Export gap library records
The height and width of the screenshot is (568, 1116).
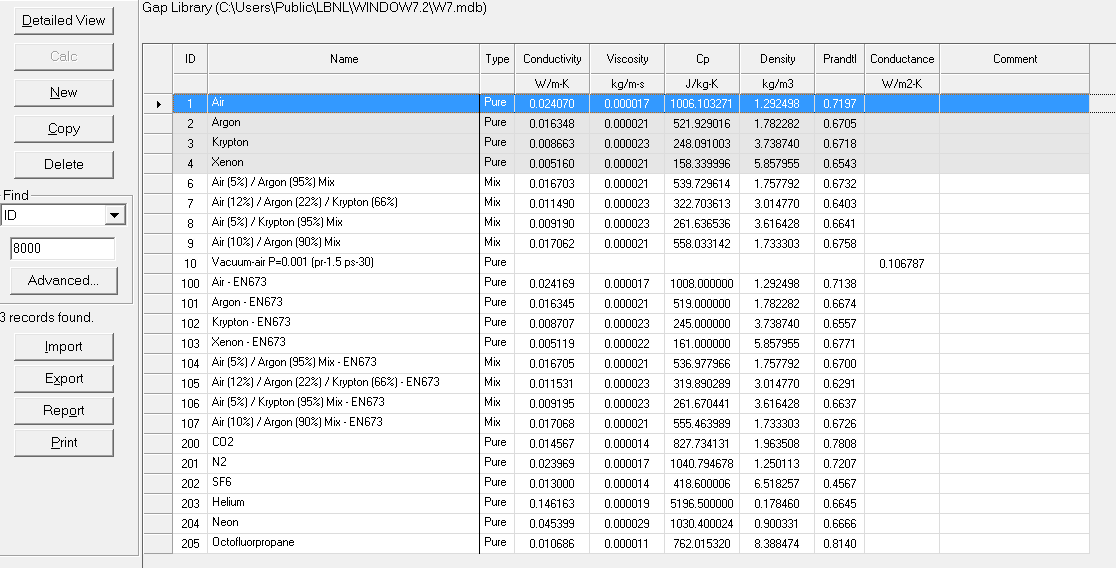point(63,378)
